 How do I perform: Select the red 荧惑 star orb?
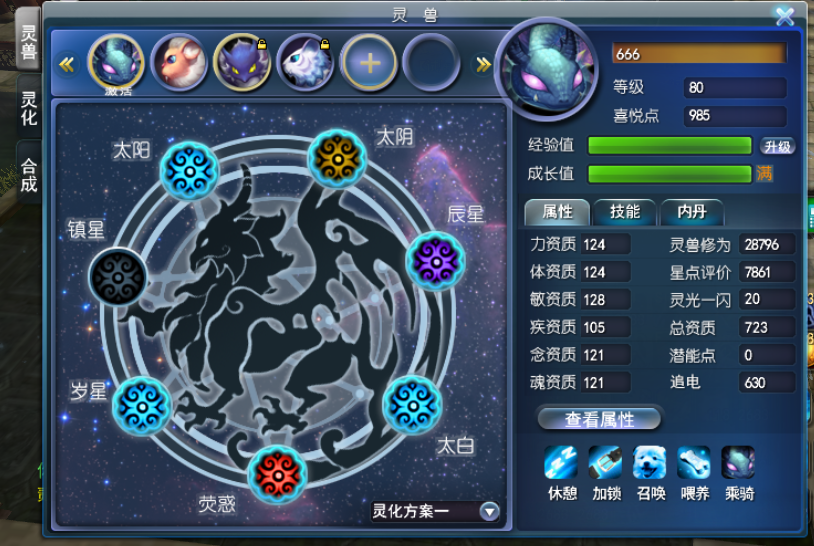(x=278, y=474)
